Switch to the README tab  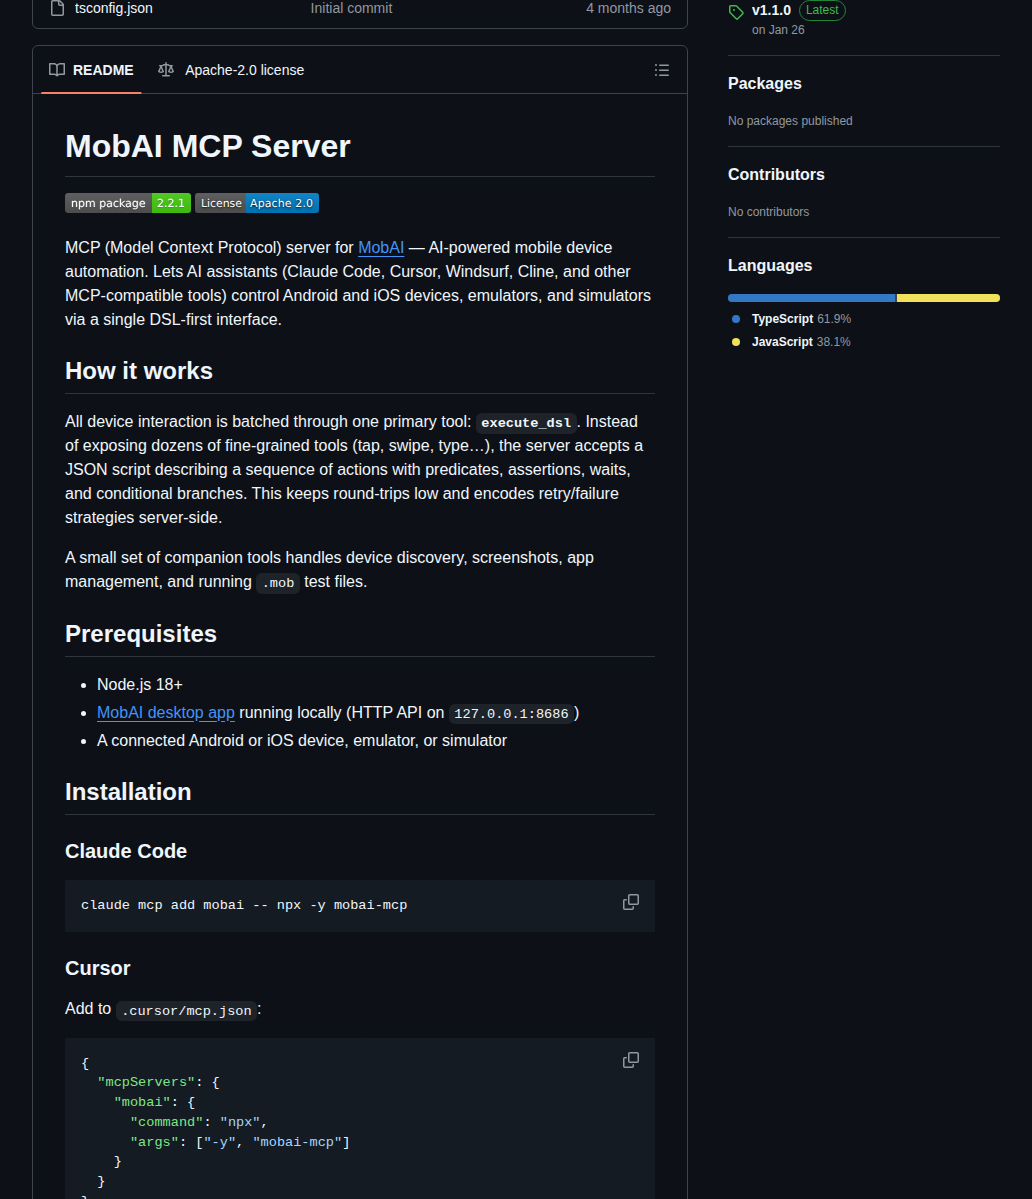click(91, 70)
